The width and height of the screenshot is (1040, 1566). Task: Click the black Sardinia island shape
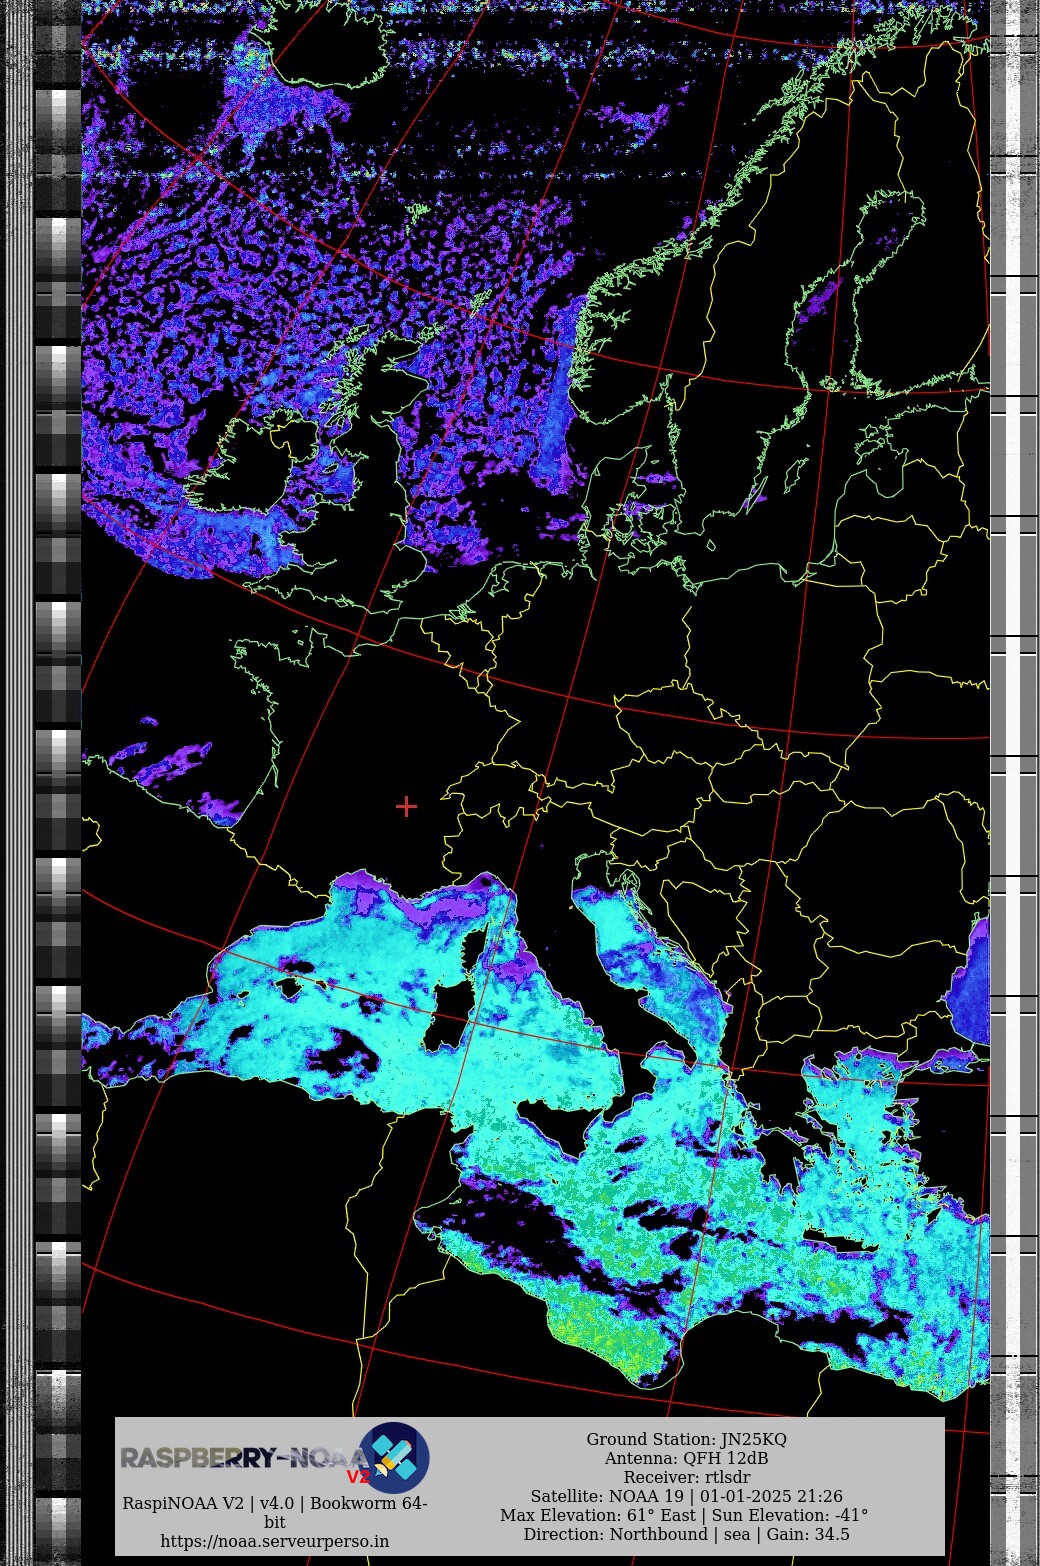tap(443, 1022)
